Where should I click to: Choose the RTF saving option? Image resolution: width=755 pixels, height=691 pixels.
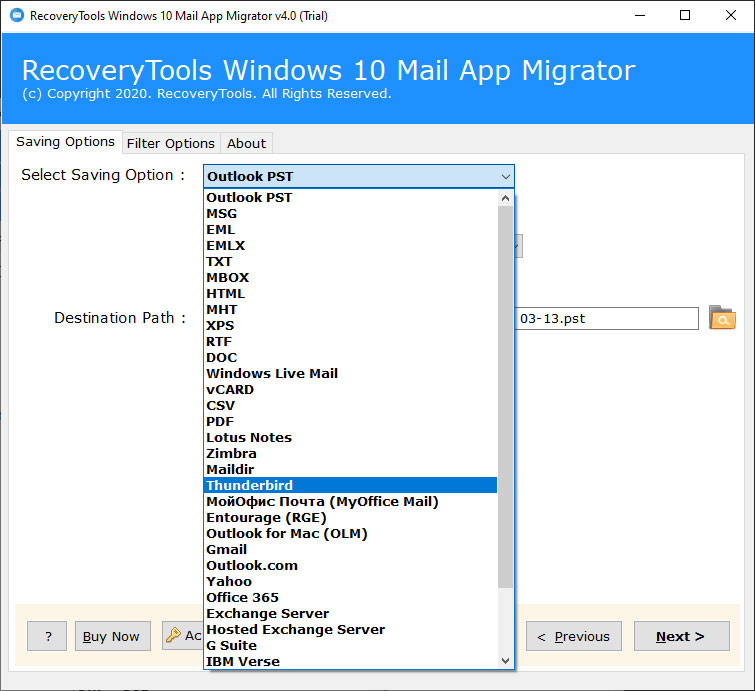coord(351,341)
